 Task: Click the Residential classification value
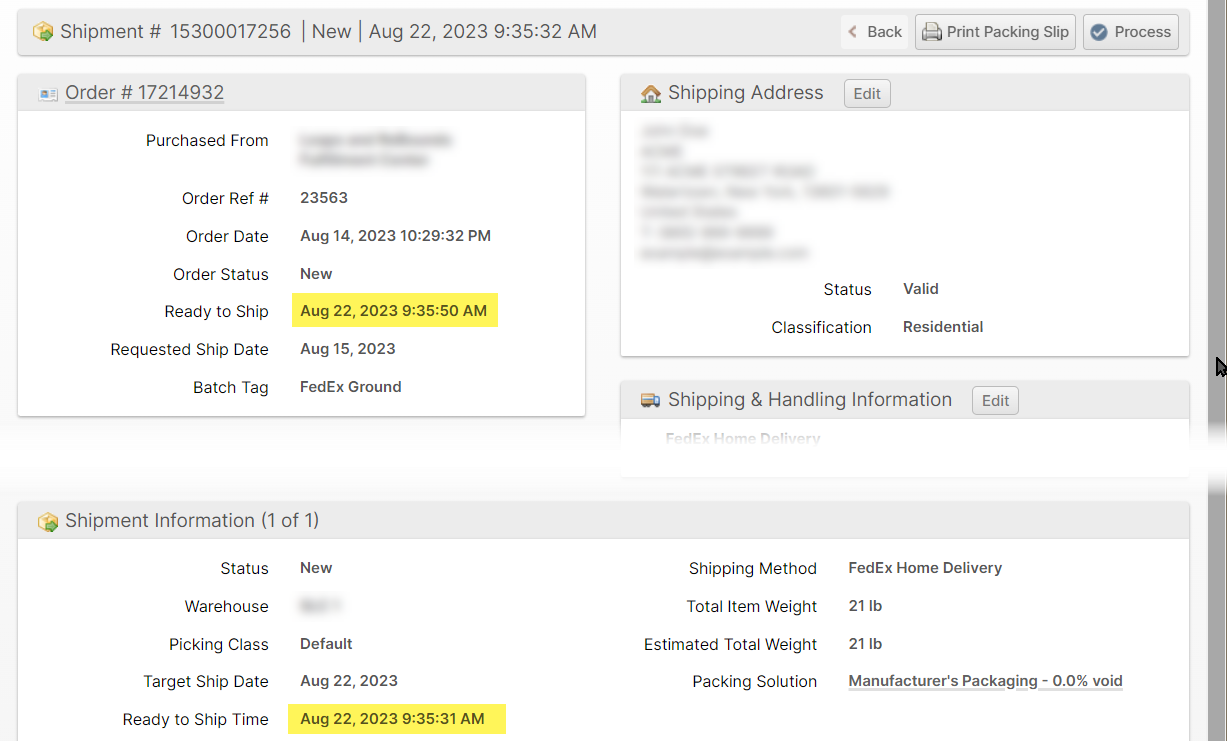943,327
